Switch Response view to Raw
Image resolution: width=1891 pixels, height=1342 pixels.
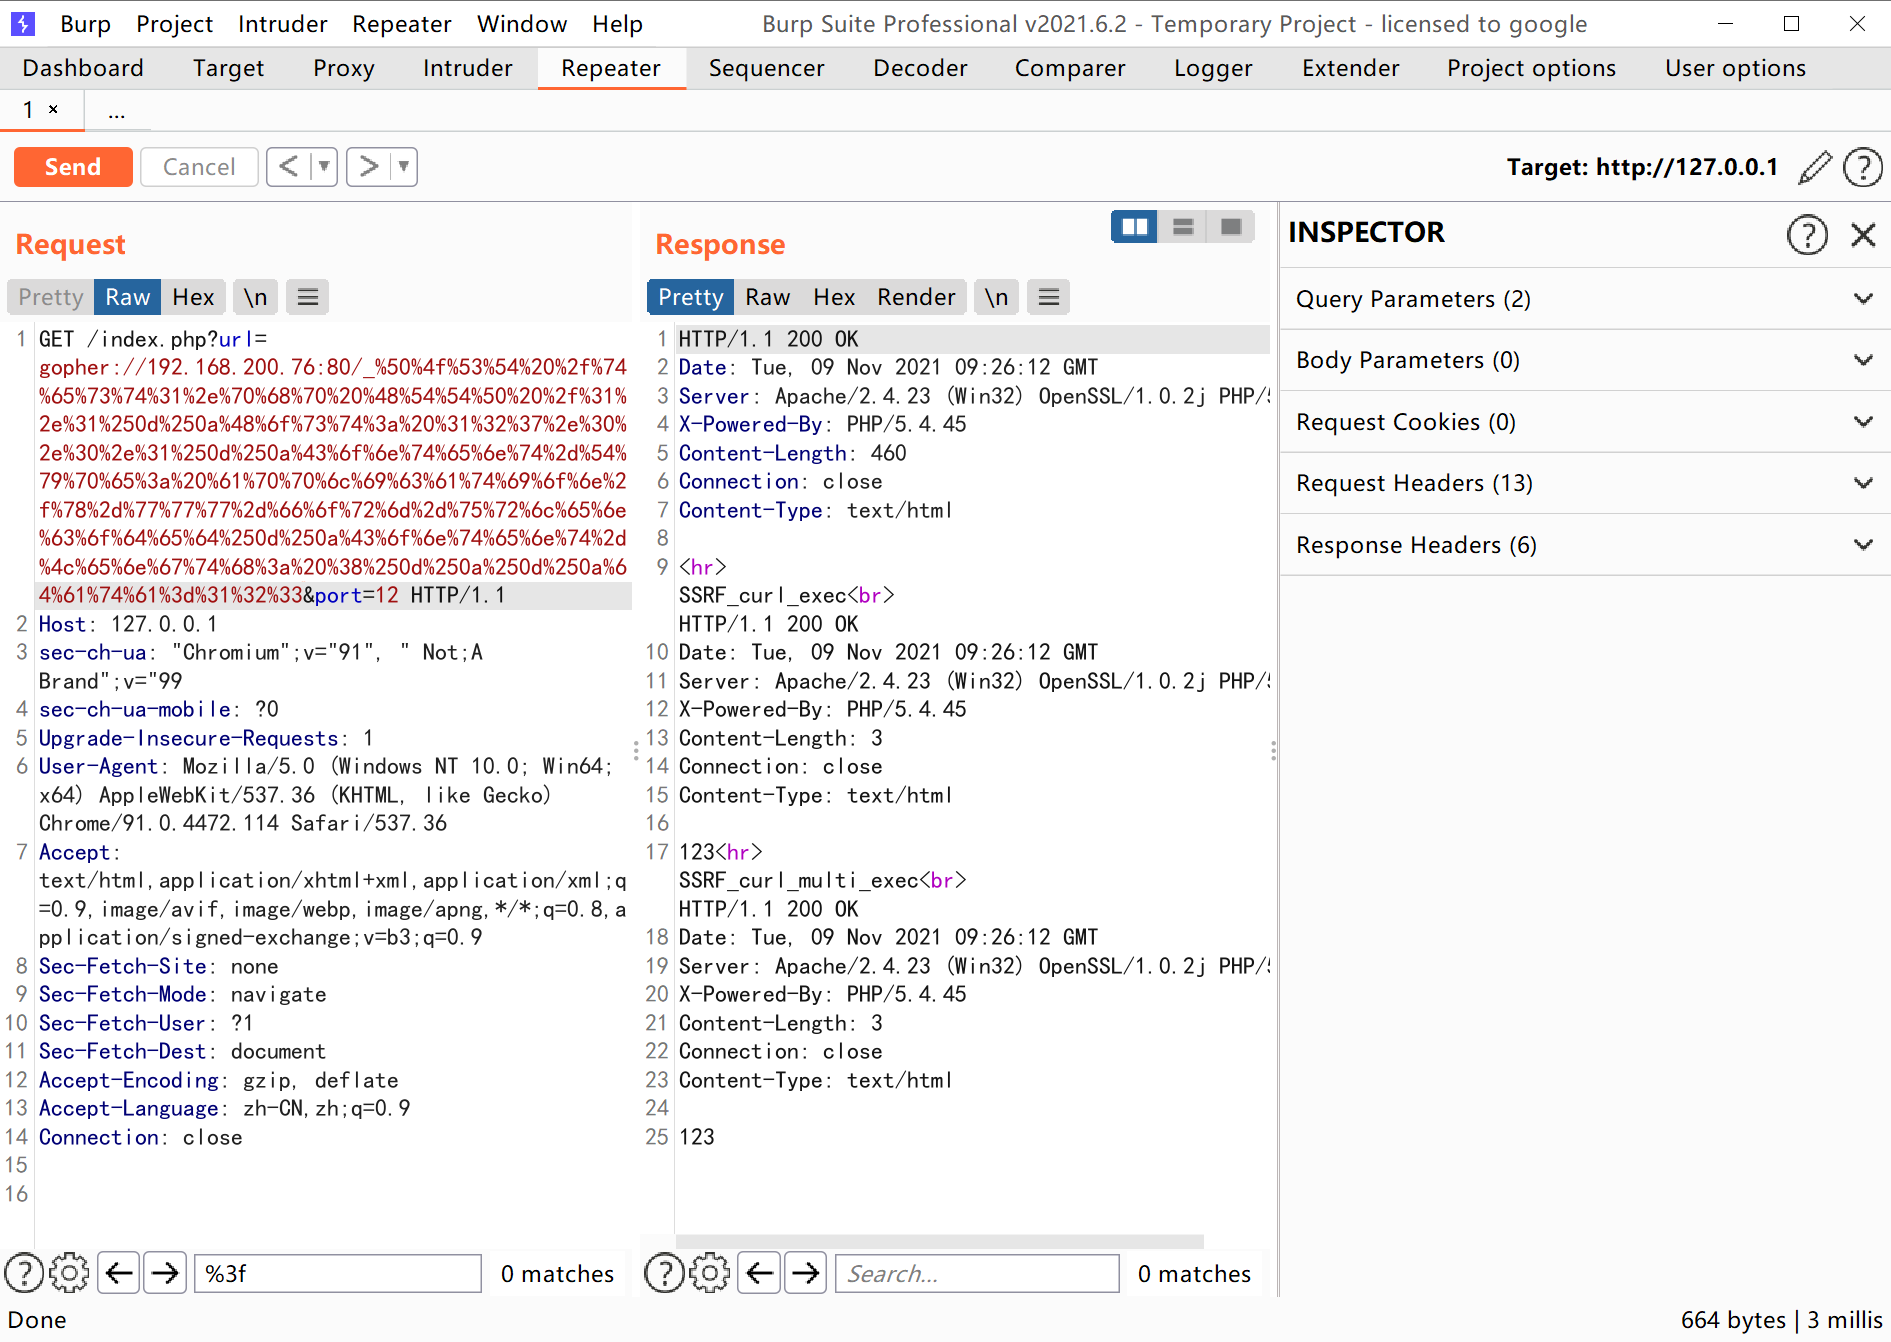click(x=768, y=297)
